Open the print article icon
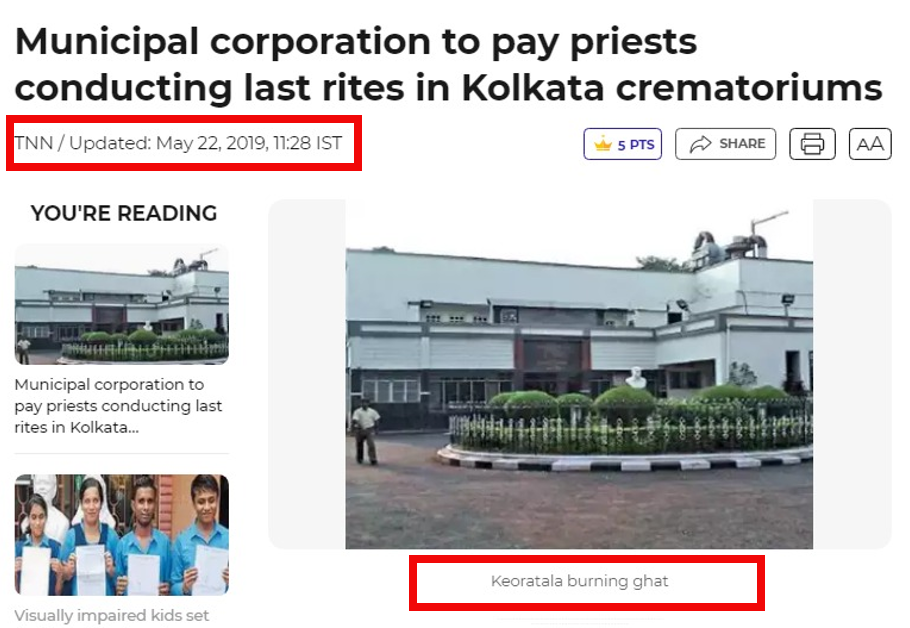Viewport: 910px width, 628px height. (812, 144)
